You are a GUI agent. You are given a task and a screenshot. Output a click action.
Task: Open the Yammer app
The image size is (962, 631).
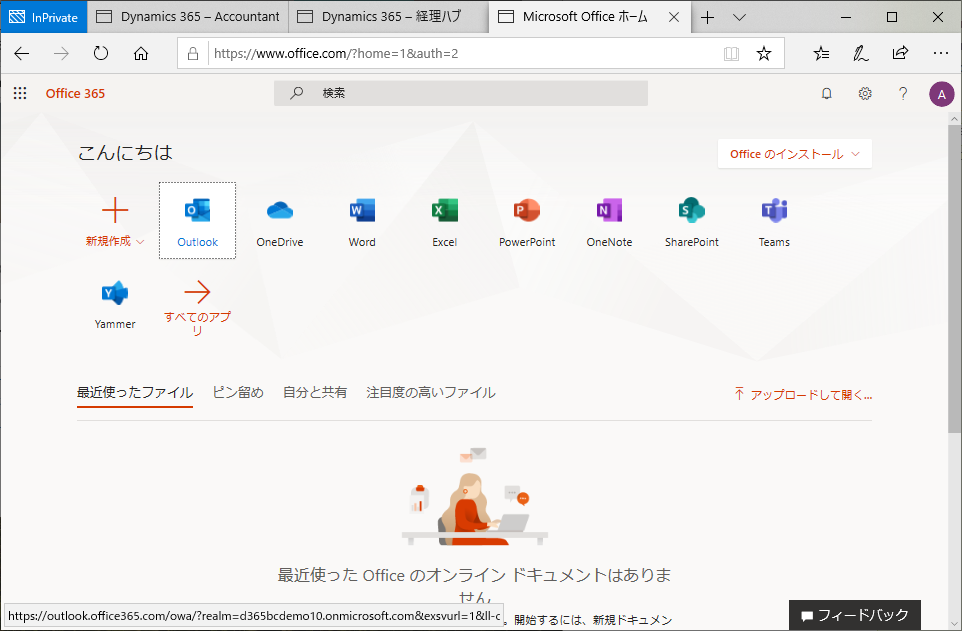pyautogui.click(x=115, y=304)
